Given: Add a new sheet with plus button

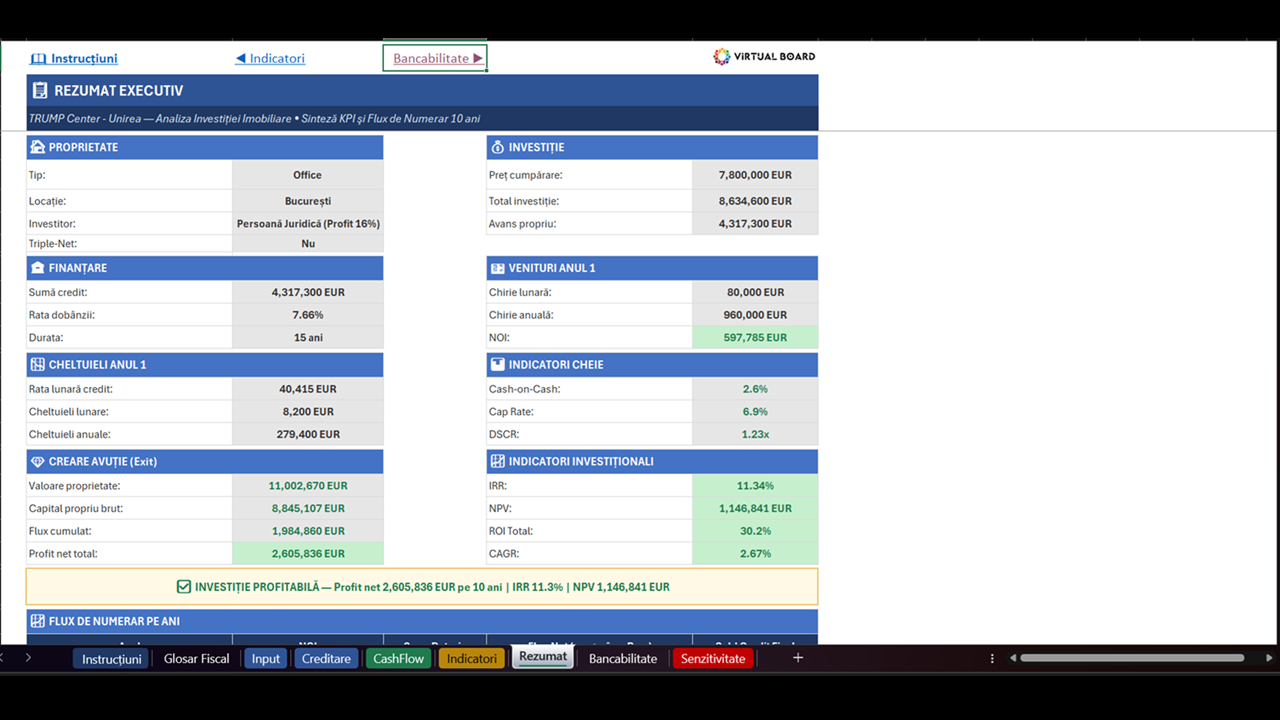Looking at the screenshot, I should 798,658.
